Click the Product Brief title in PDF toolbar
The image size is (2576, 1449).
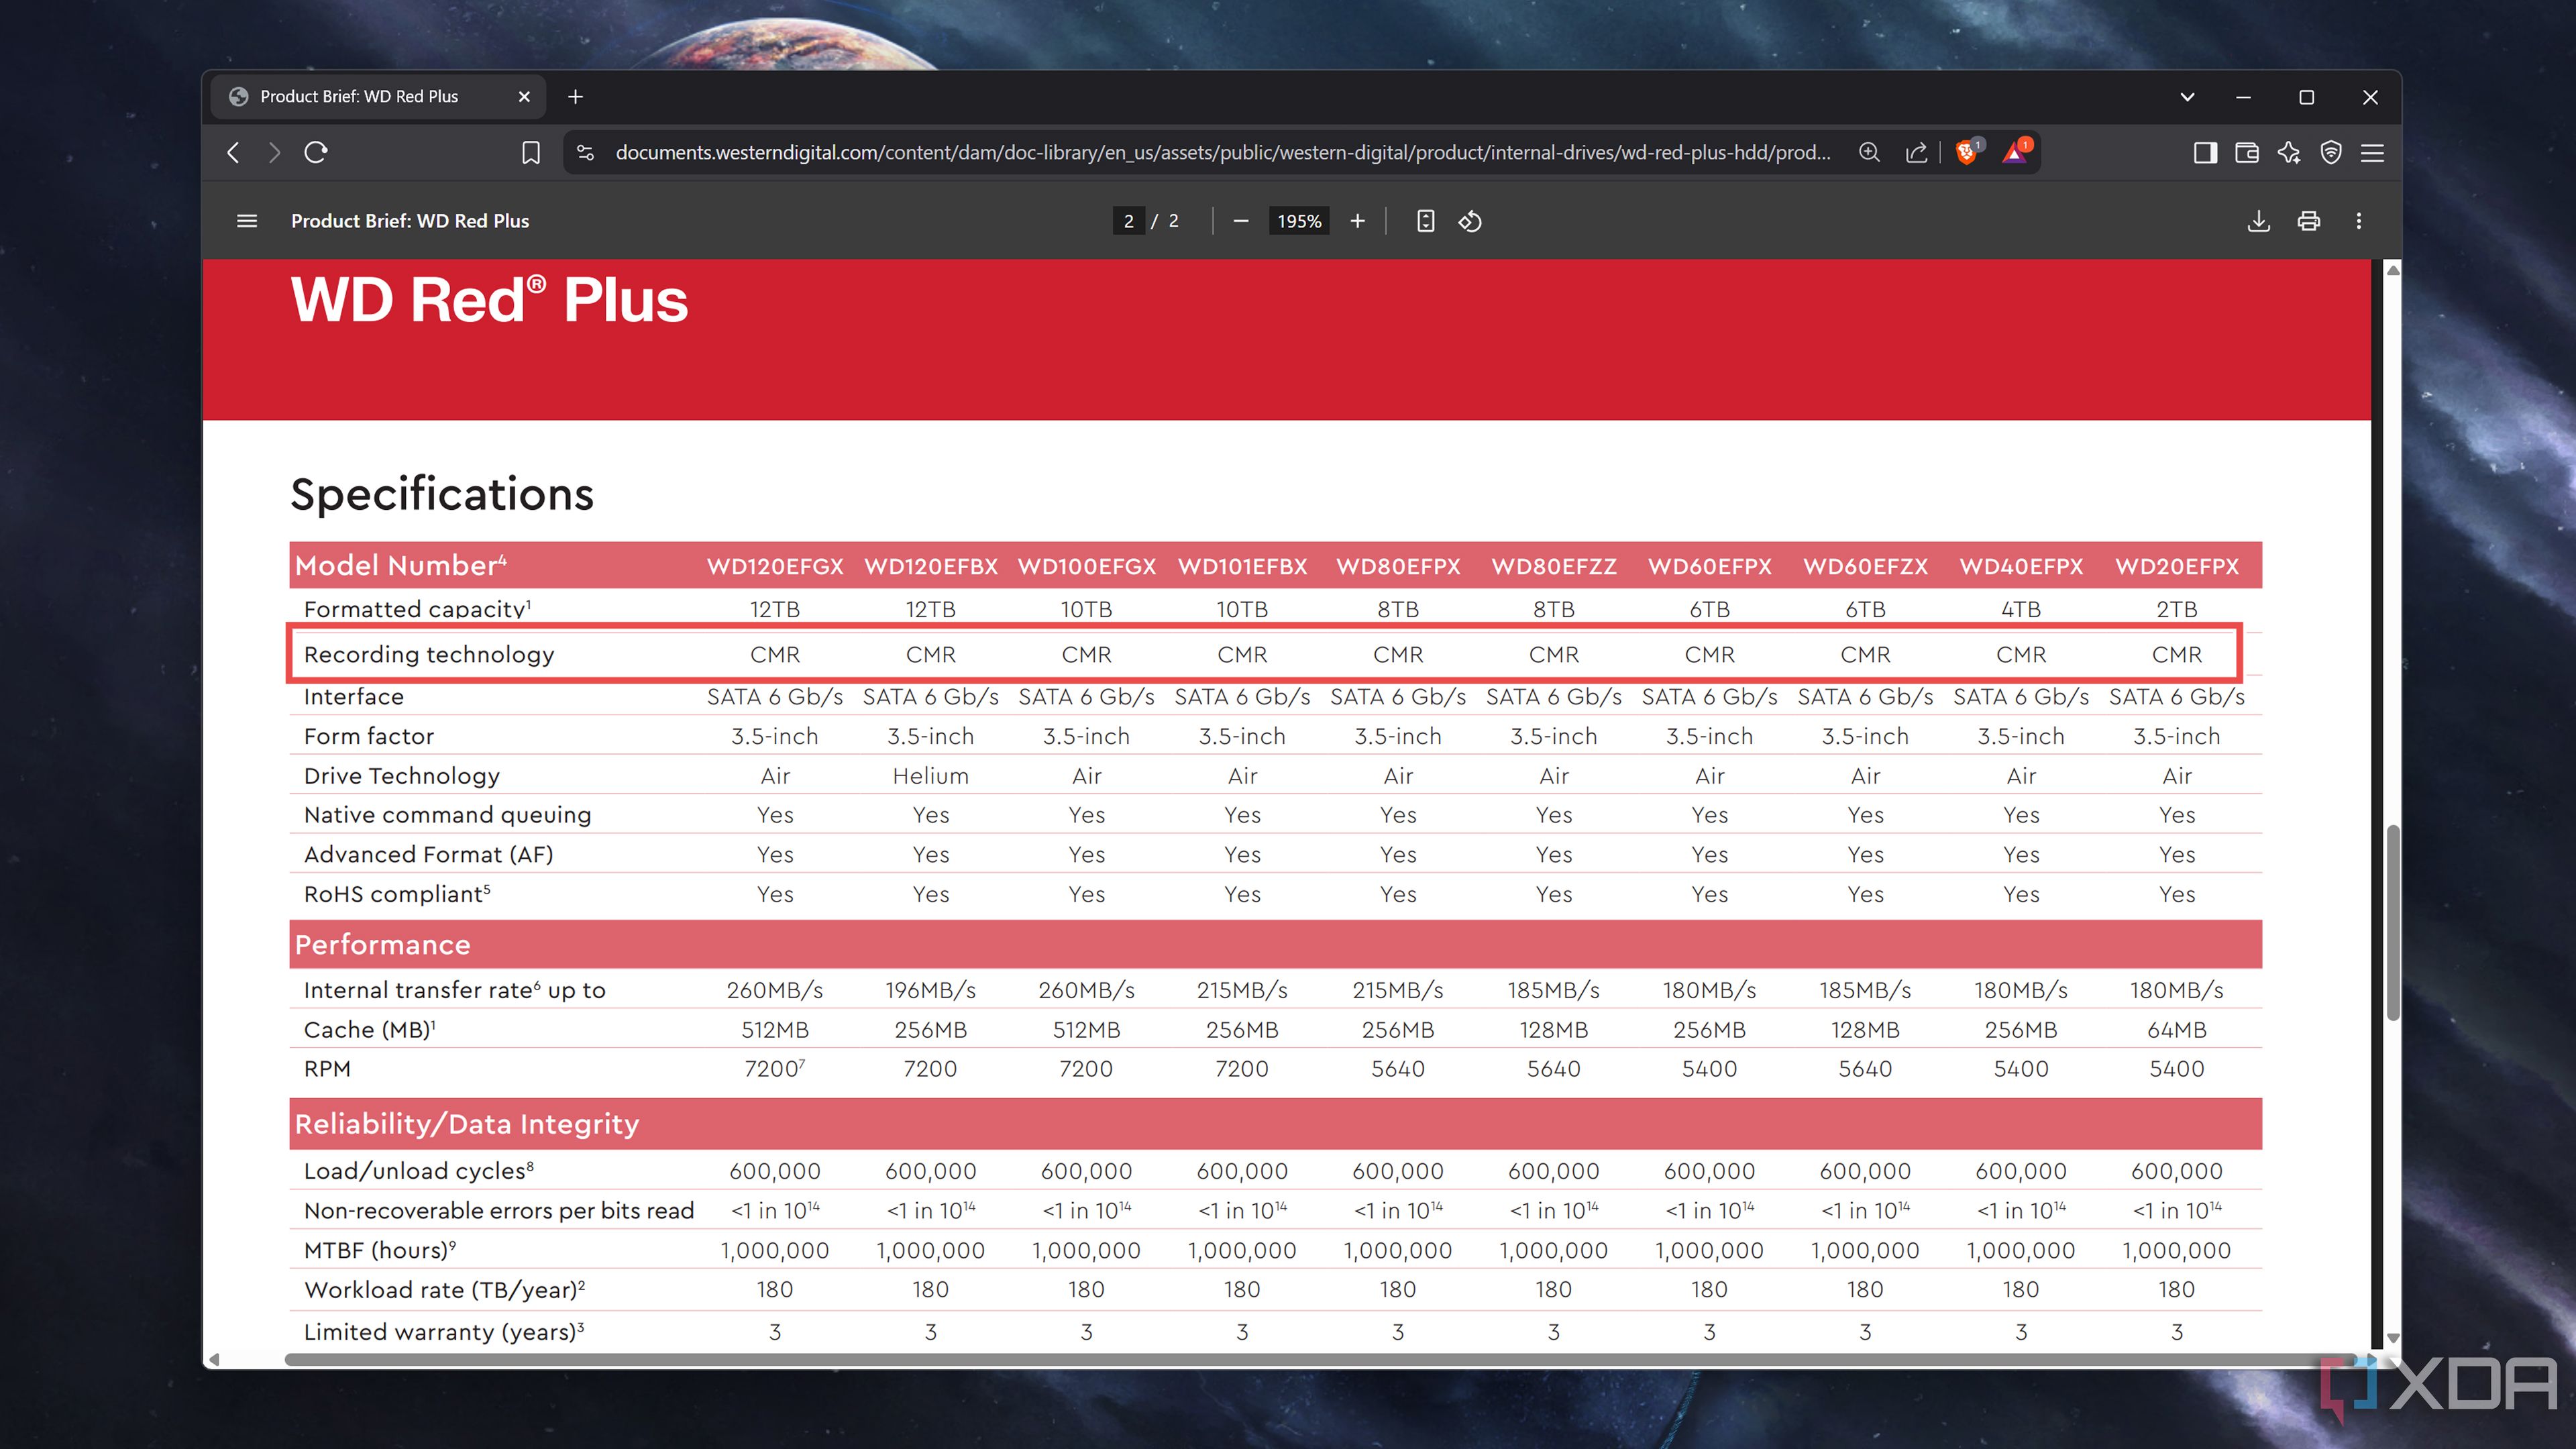click(x=410, y=221)
